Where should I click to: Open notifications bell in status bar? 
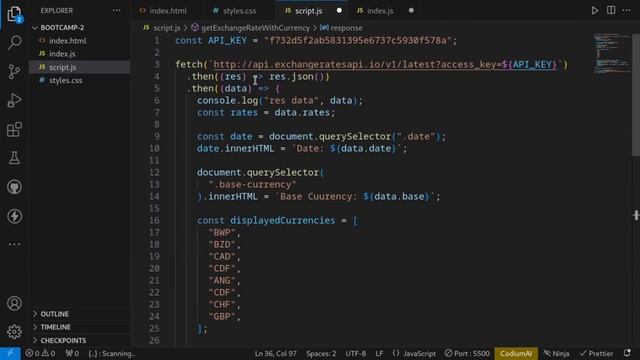click(627, 353)
